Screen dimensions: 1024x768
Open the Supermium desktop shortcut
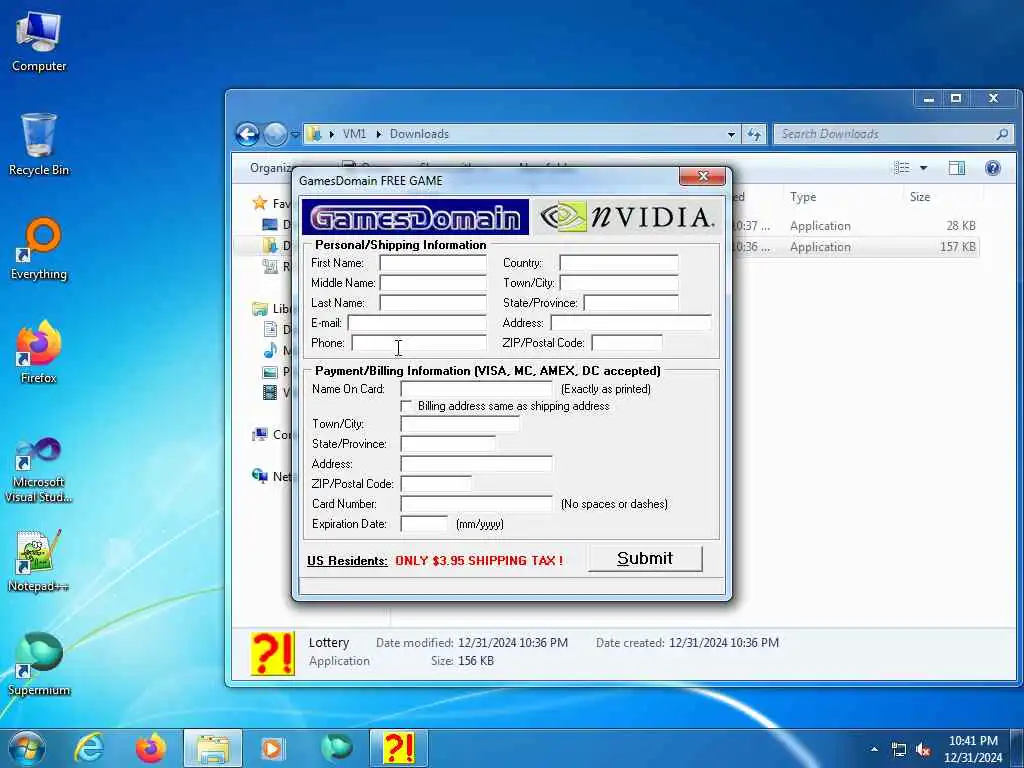point(39,664)
